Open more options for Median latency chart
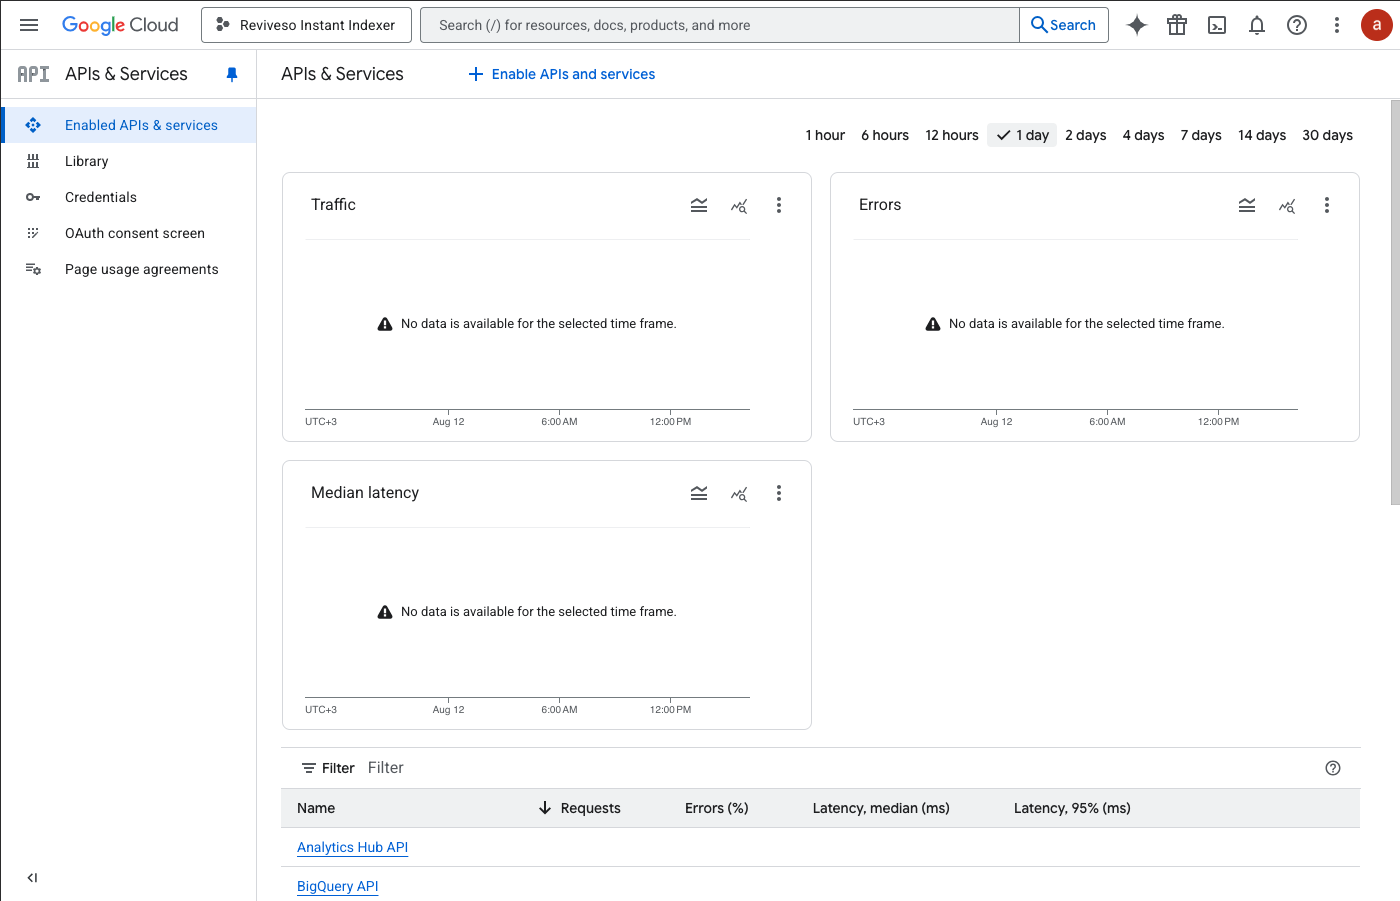Image resolution: width=1400 pixels, height=901 pixels. point(779,493)
